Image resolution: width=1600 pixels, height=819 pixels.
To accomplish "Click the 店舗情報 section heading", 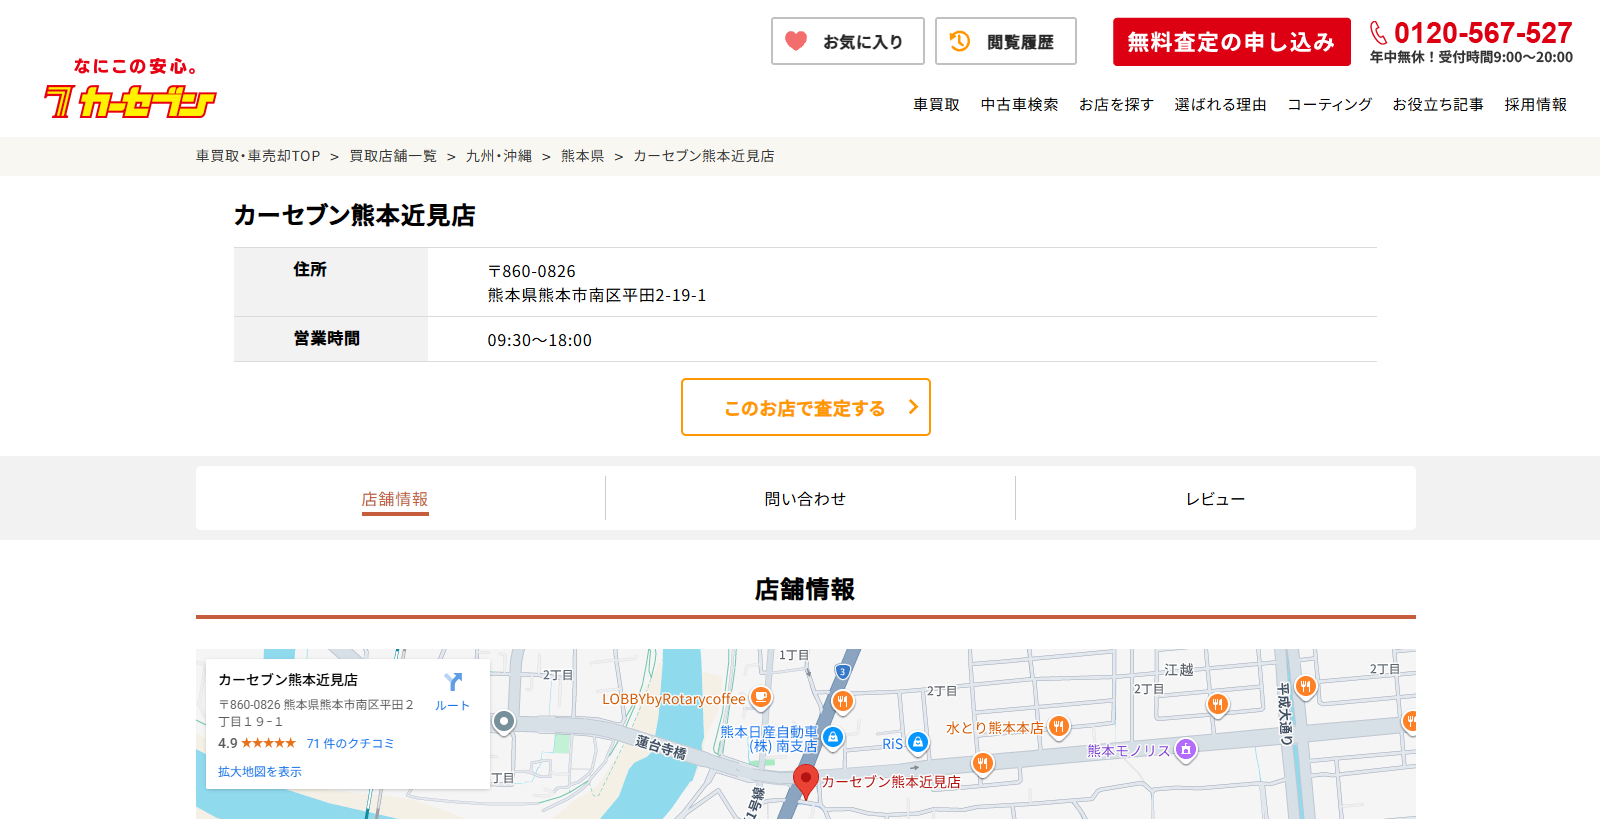I will tap(805, 589).
